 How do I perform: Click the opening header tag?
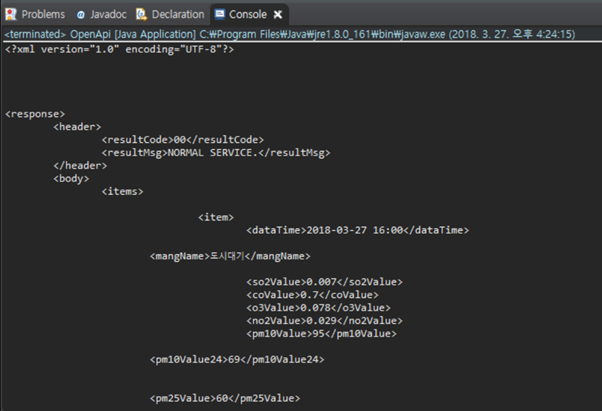tap(77, 127)
